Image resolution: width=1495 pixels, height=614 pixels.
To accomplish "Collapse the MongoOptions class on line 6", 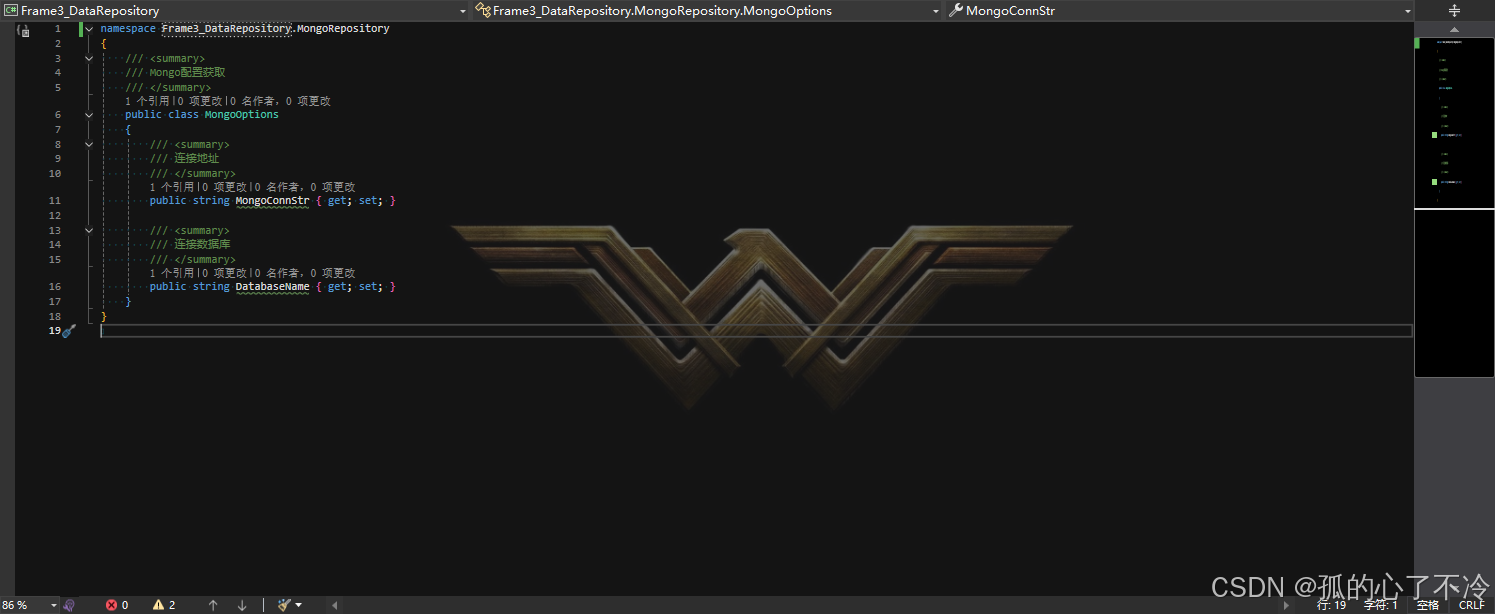I will pos(89,115).
